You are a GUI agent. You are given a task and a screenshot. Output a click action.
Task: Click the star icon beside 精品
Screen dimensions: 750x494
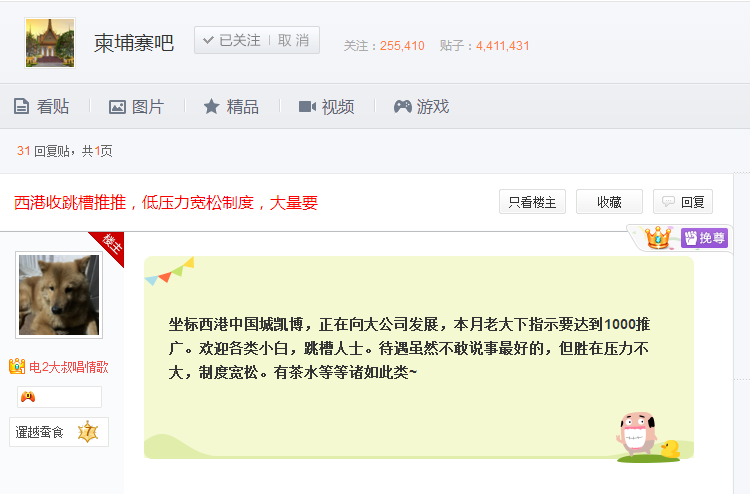(211, 106)
